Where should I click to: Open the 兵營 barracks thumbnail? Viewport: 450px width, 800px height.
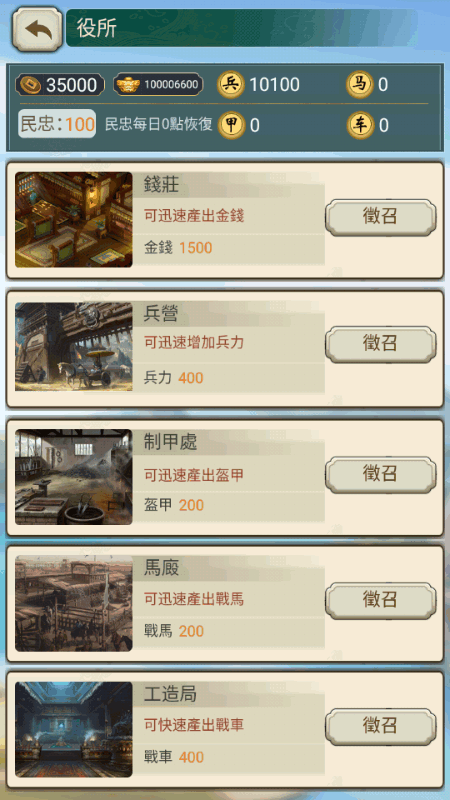(x=73, y=347)
